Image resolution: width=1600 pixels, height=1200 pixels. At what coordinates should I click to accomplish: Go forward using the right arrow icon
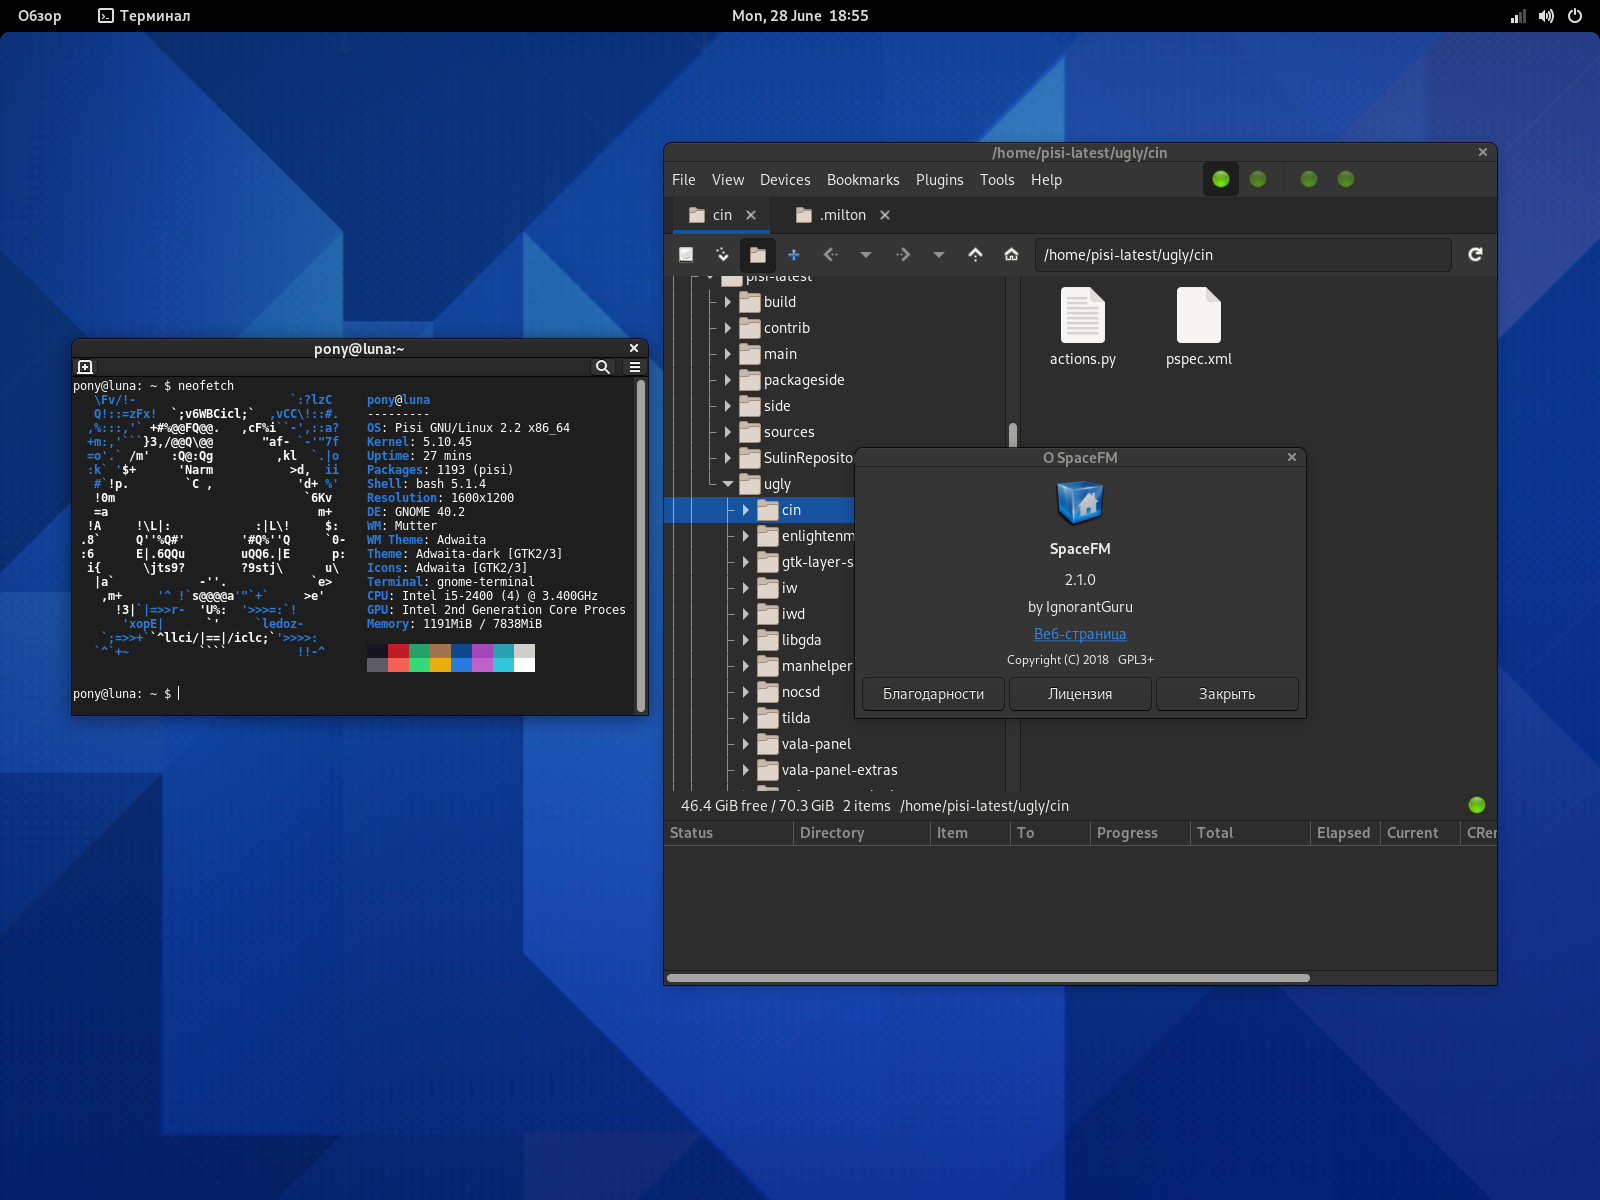903,255
